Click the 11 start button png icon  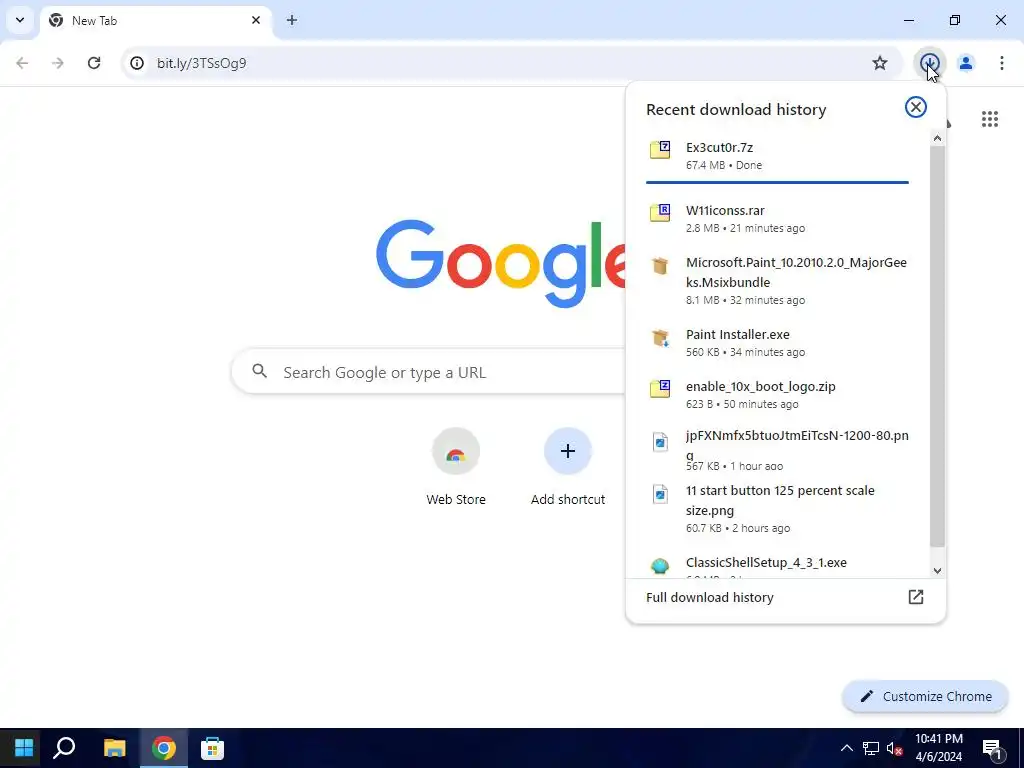(660, 494)
